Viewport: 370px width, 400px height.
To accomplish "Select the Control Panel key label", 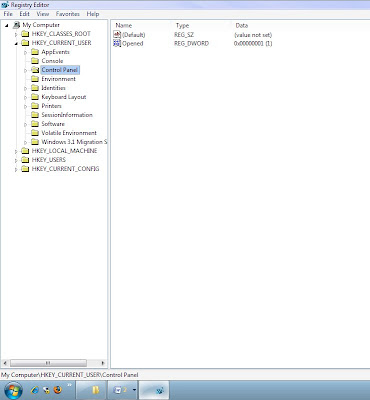I will click(x=60, y=70).
